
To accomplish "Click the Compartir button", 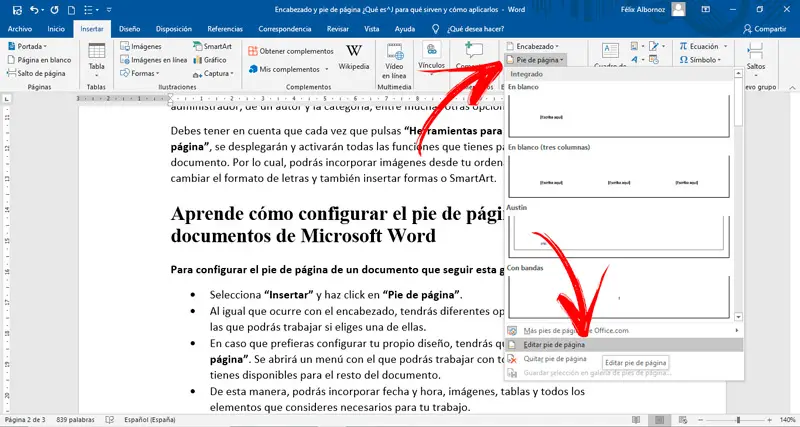I will [x=764, y=29].
